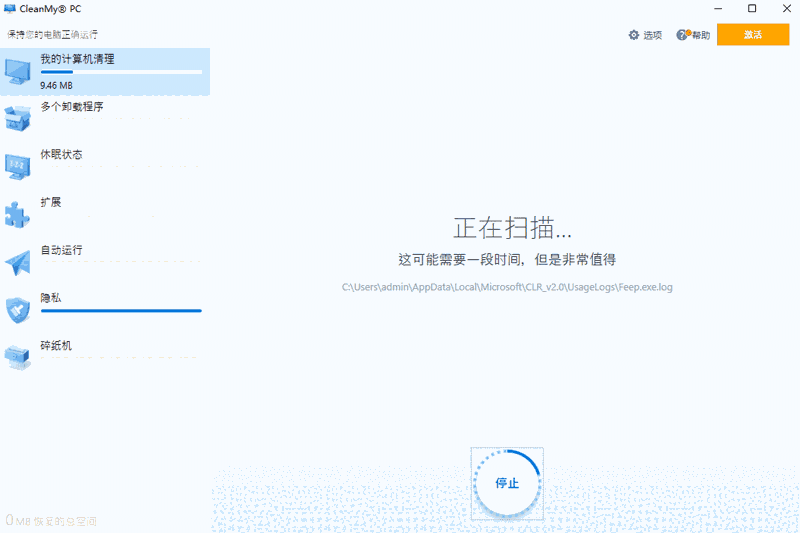
Task: Click the scanned Feep.exe.log file path
Action: [507, 287]
